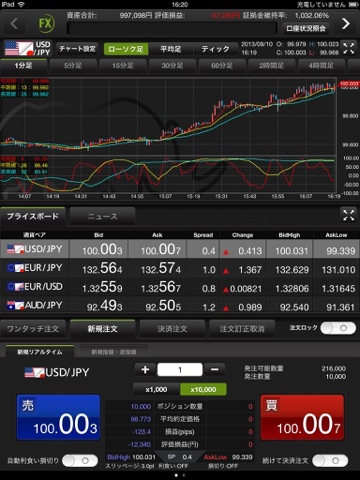Image resolution: width=360 pixels, height=480 pixels.
Task: Tap the USD/JPY pair label in order panel
Action: pos(57,372)
